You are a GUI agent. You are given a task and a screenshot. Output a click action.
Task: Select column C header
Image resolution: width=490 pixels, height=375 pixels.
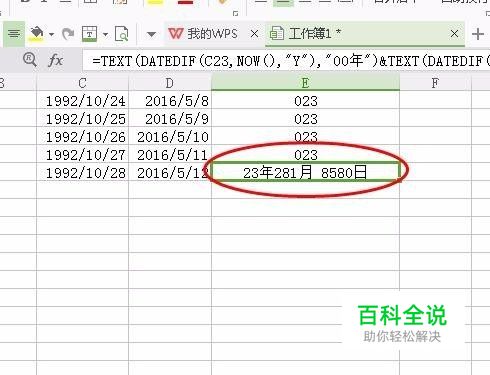(x=82, y=83)
